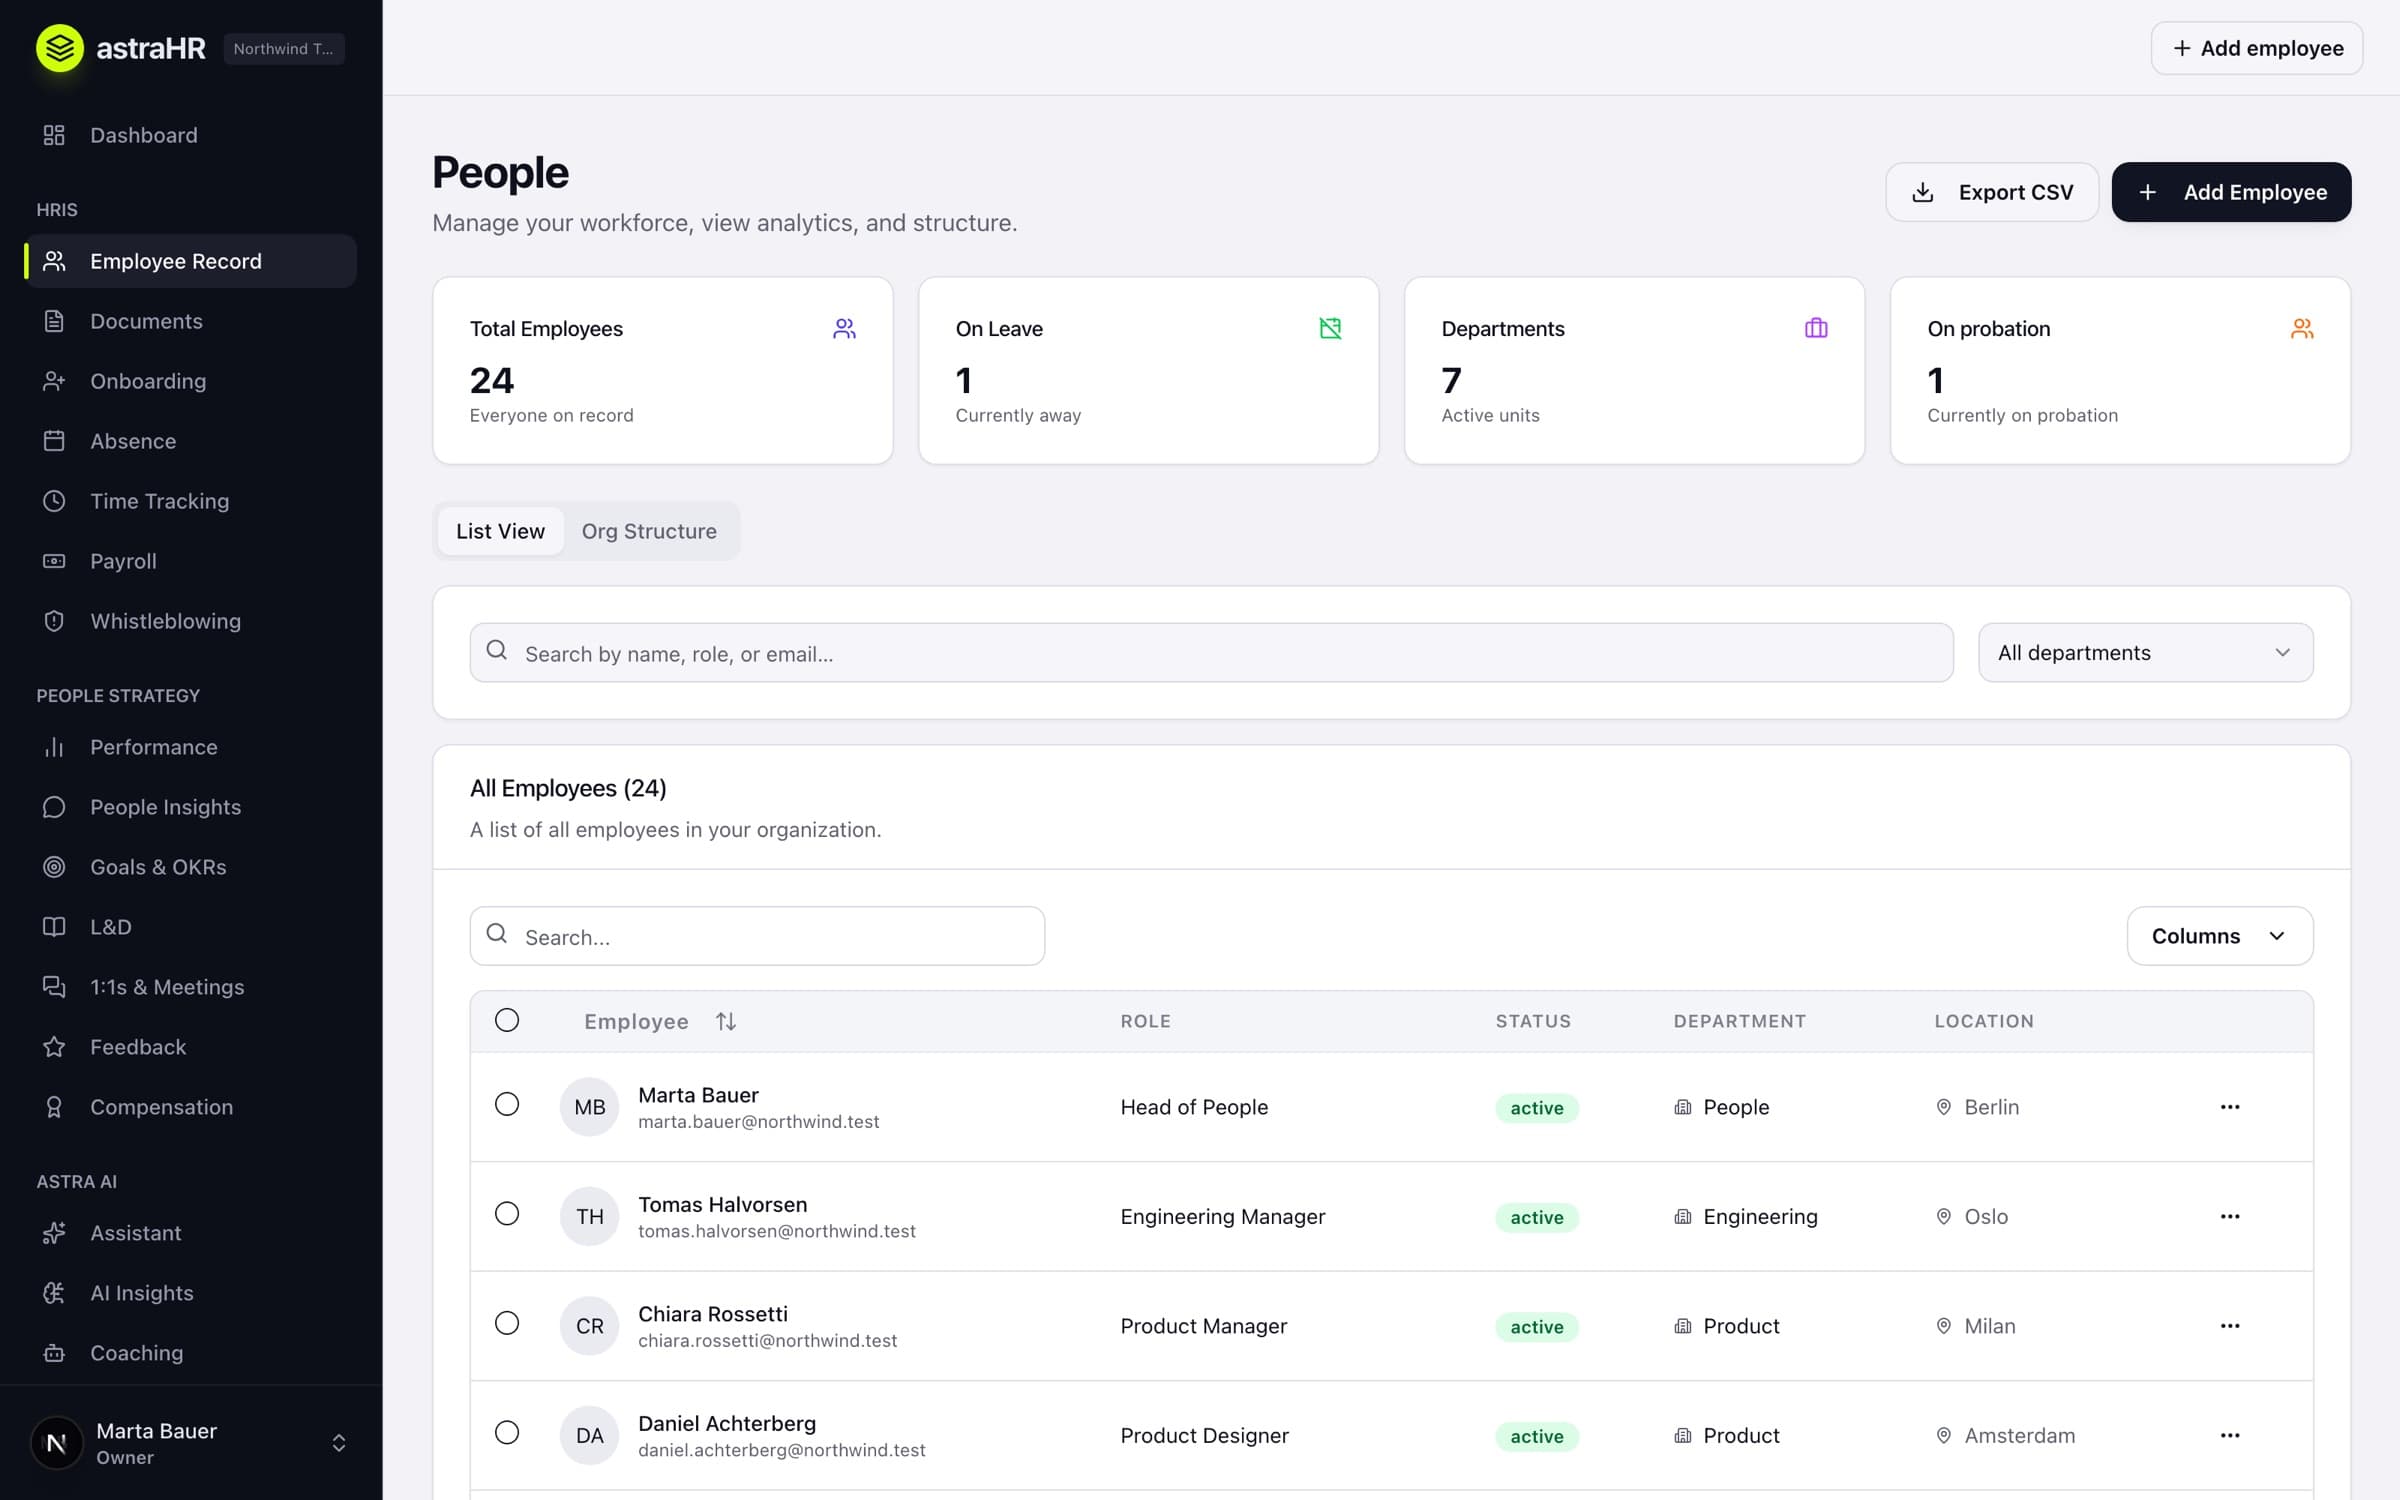Open Time Tracking clock icon
Viewport: 2400px width, 1500px height.
pyautogui.click(x=54, y=501)
